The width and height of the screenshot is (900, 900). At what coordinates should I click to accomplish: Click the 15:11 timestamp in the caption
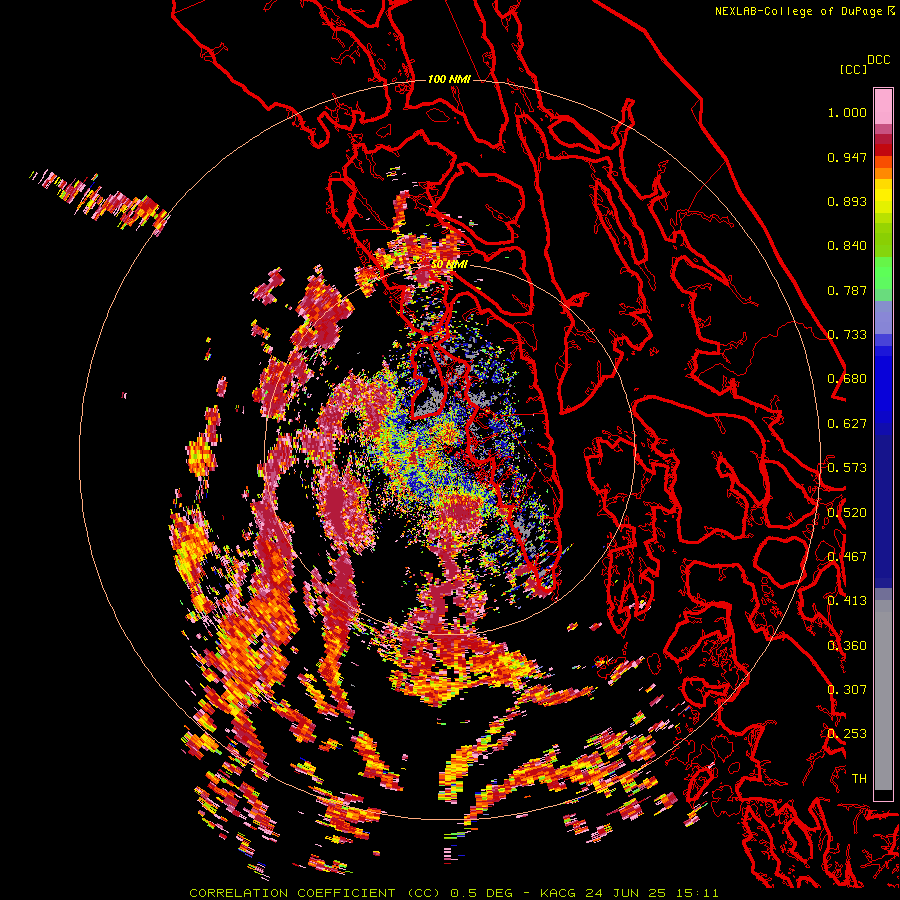tap(696, 893)
